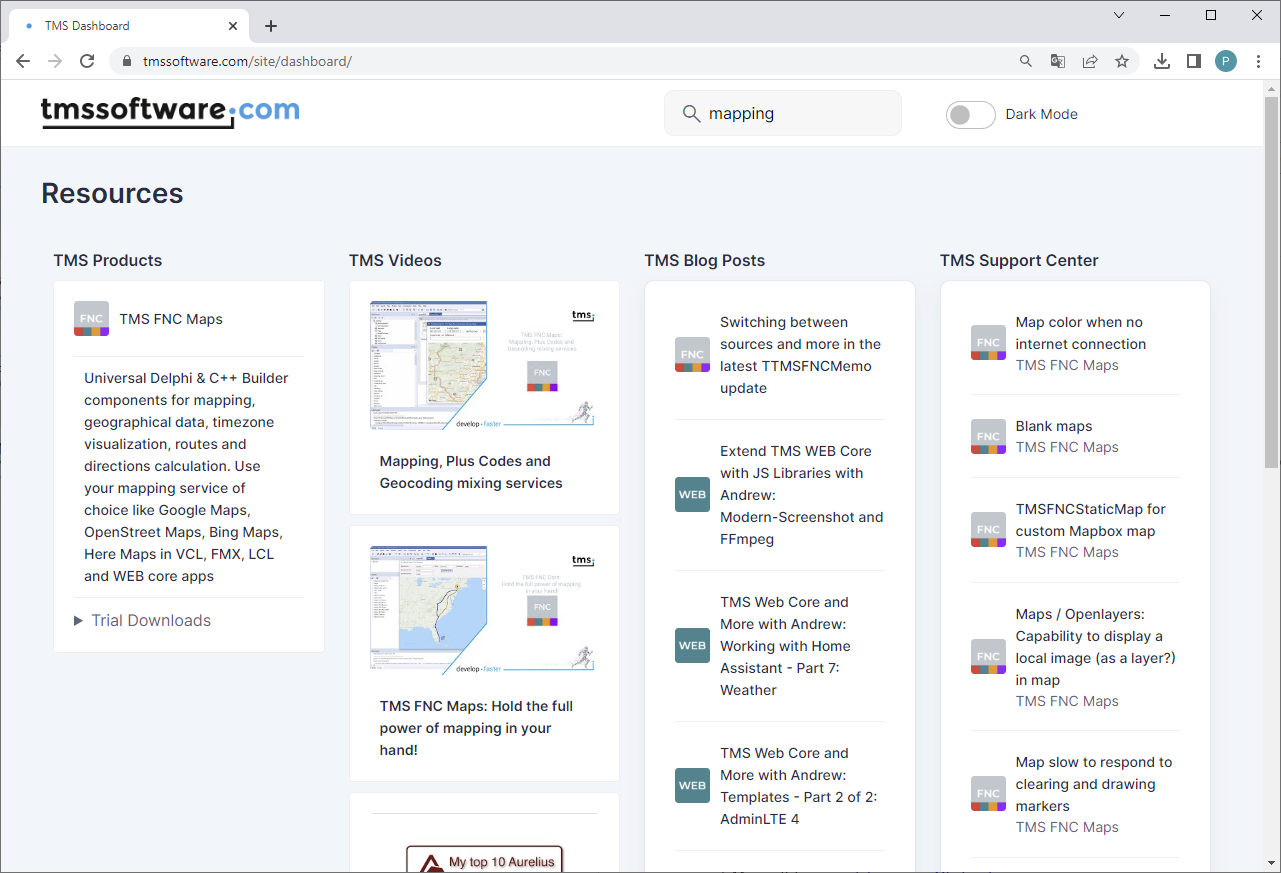Image resolution: width=1281 pixels, height=873 pixels.
Task: Click the zoom magnifier icon in address bar
Action: tap(1025, 61)
